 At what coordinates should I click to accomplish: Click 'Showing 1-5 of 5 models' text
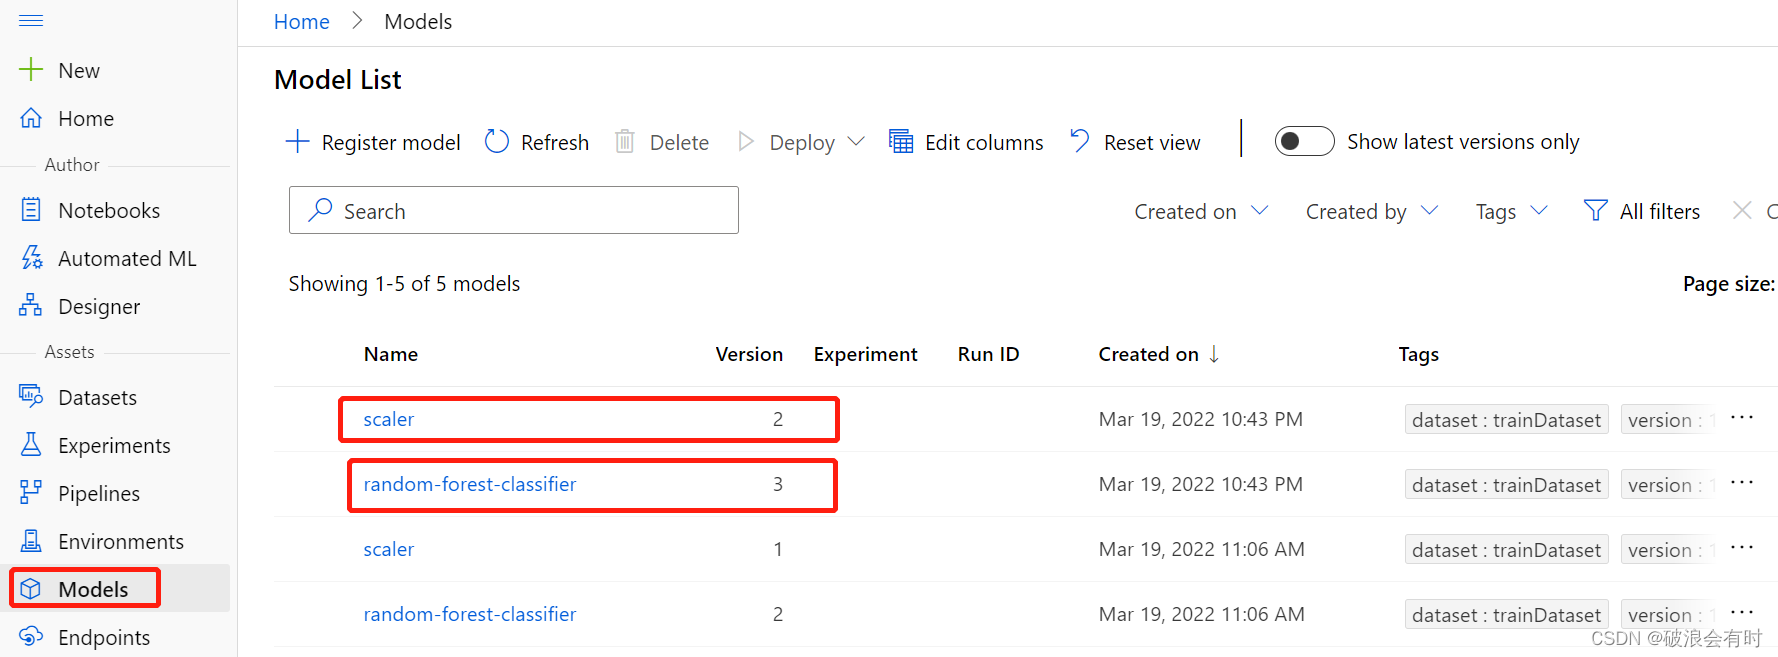click(404, 283)
